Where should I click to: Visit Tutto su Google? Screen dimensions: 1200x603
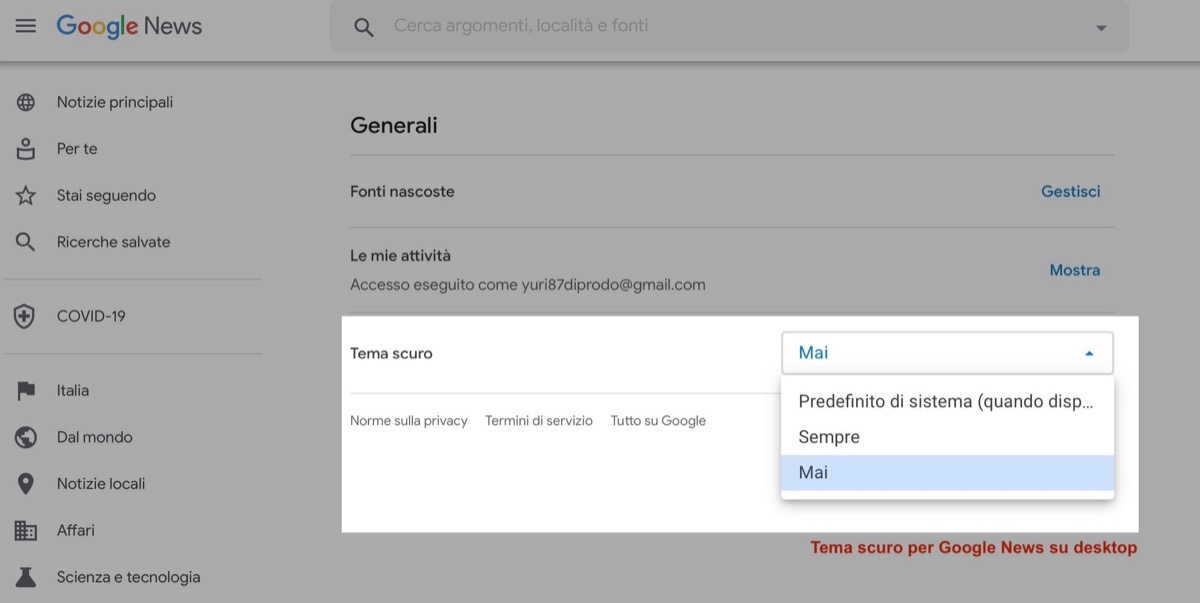point(658,420)
